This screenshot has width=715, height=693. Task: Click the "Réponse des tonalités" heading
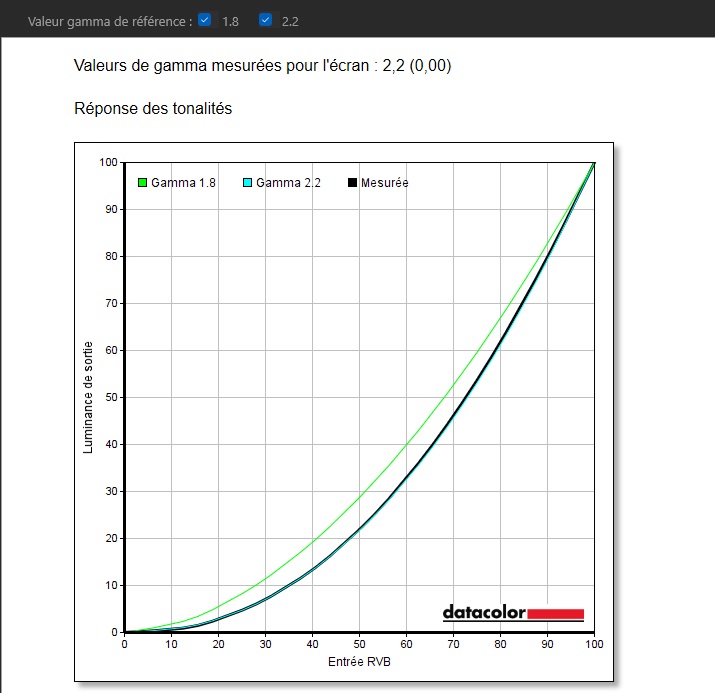click(x=153, y=108)
